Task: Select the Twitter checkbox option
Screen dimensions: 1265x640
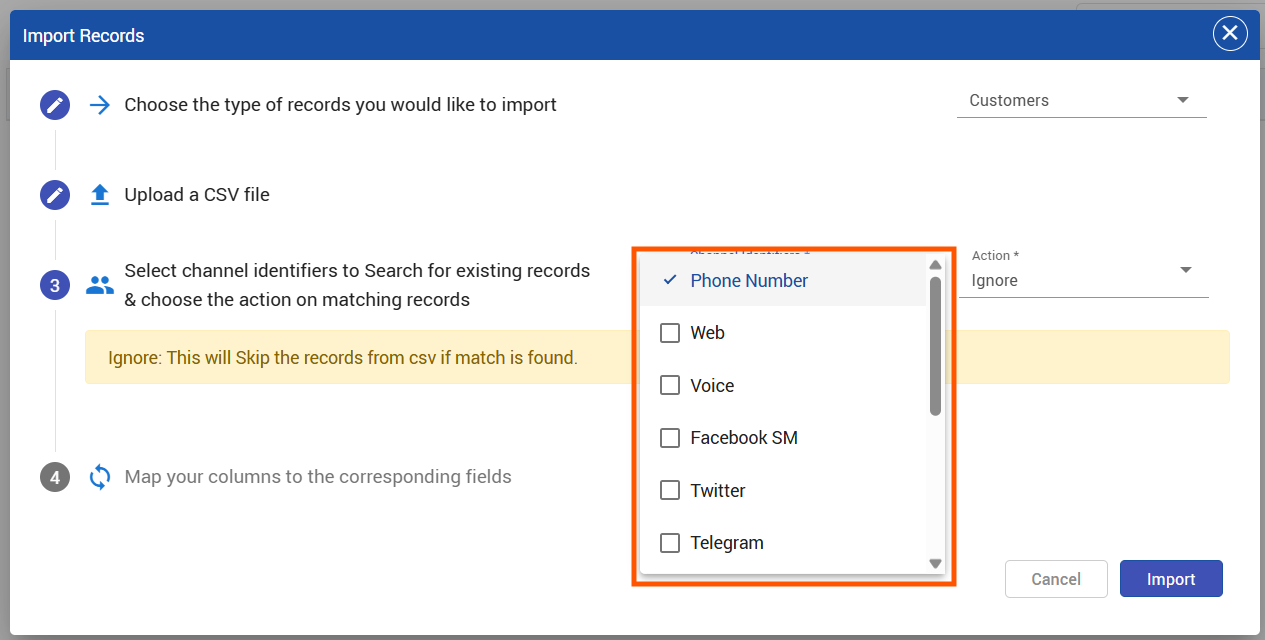Action: [x=670, y=491]
